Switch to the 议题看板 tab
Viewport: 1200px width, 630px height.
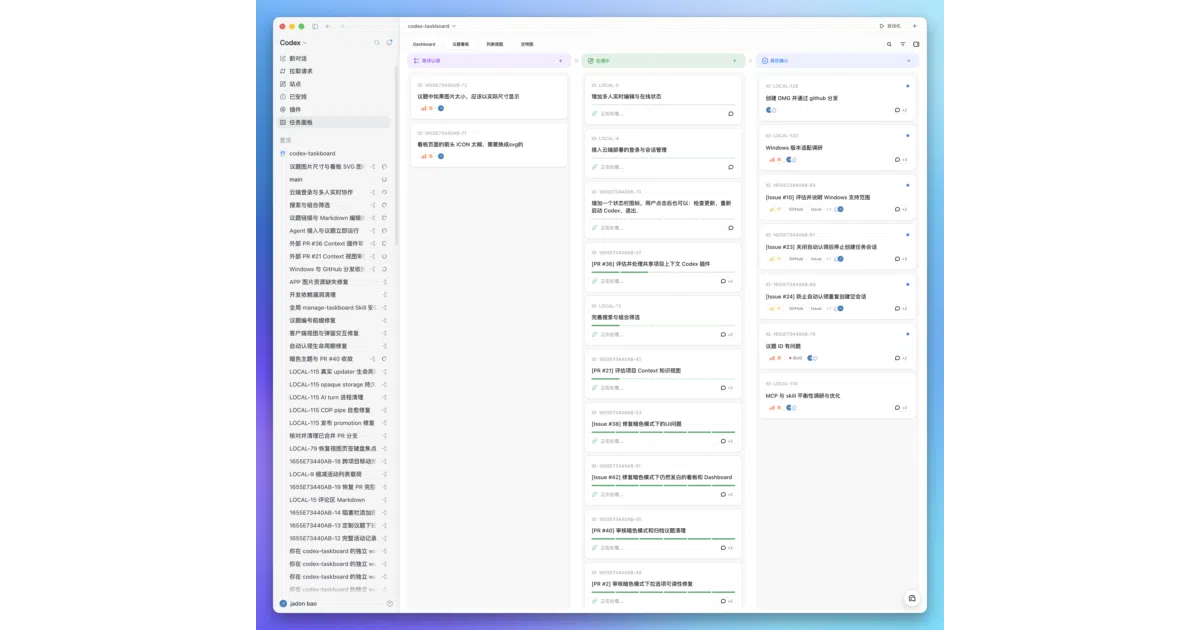460,44
